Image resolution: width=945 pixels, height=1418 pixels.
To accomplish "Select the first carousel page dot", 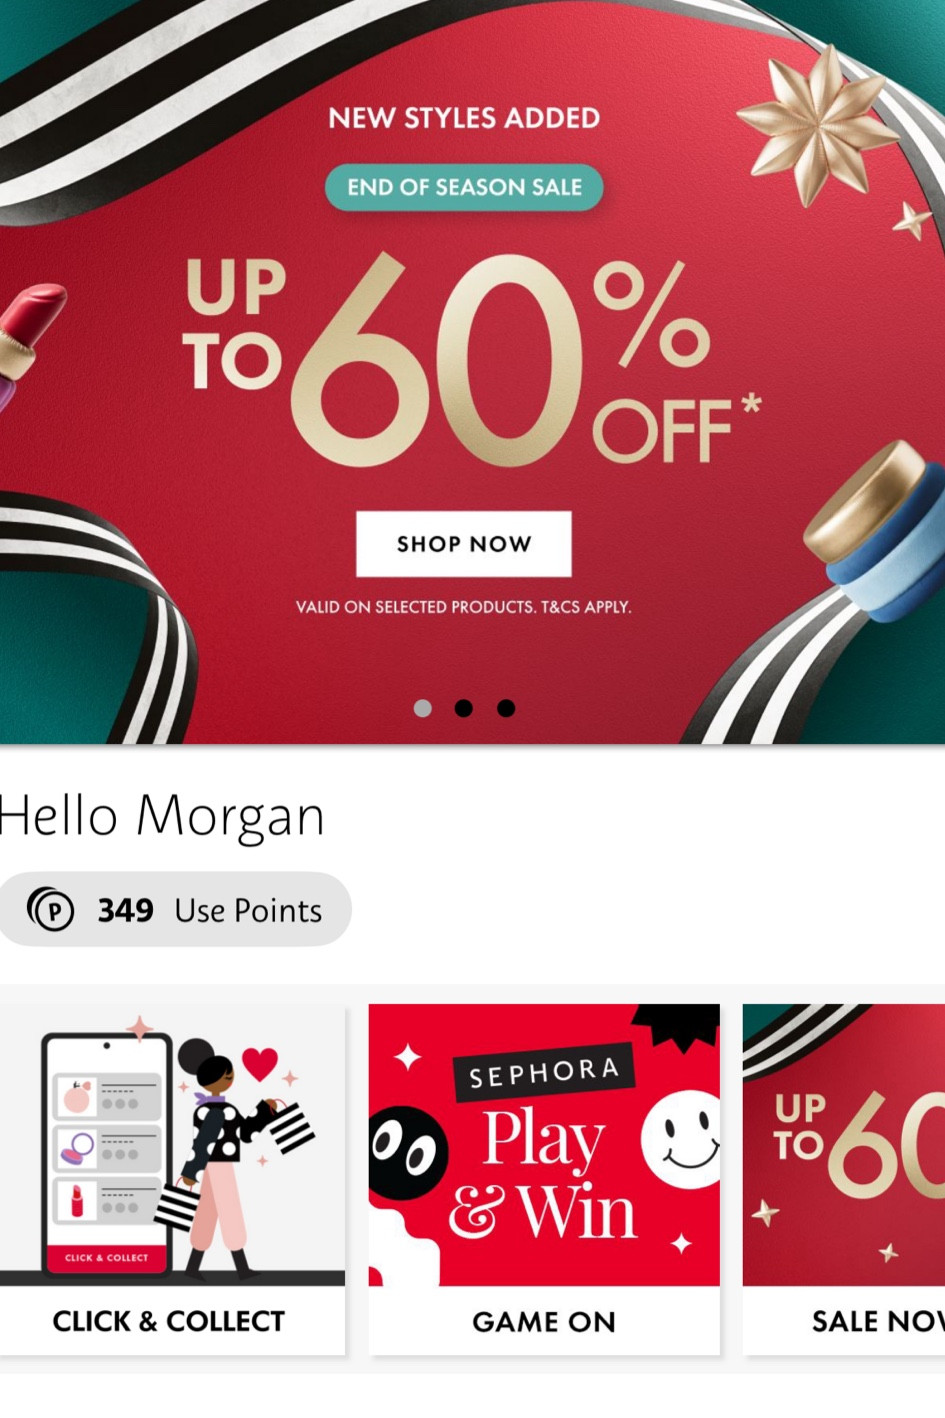I will (x=423, y=708).
